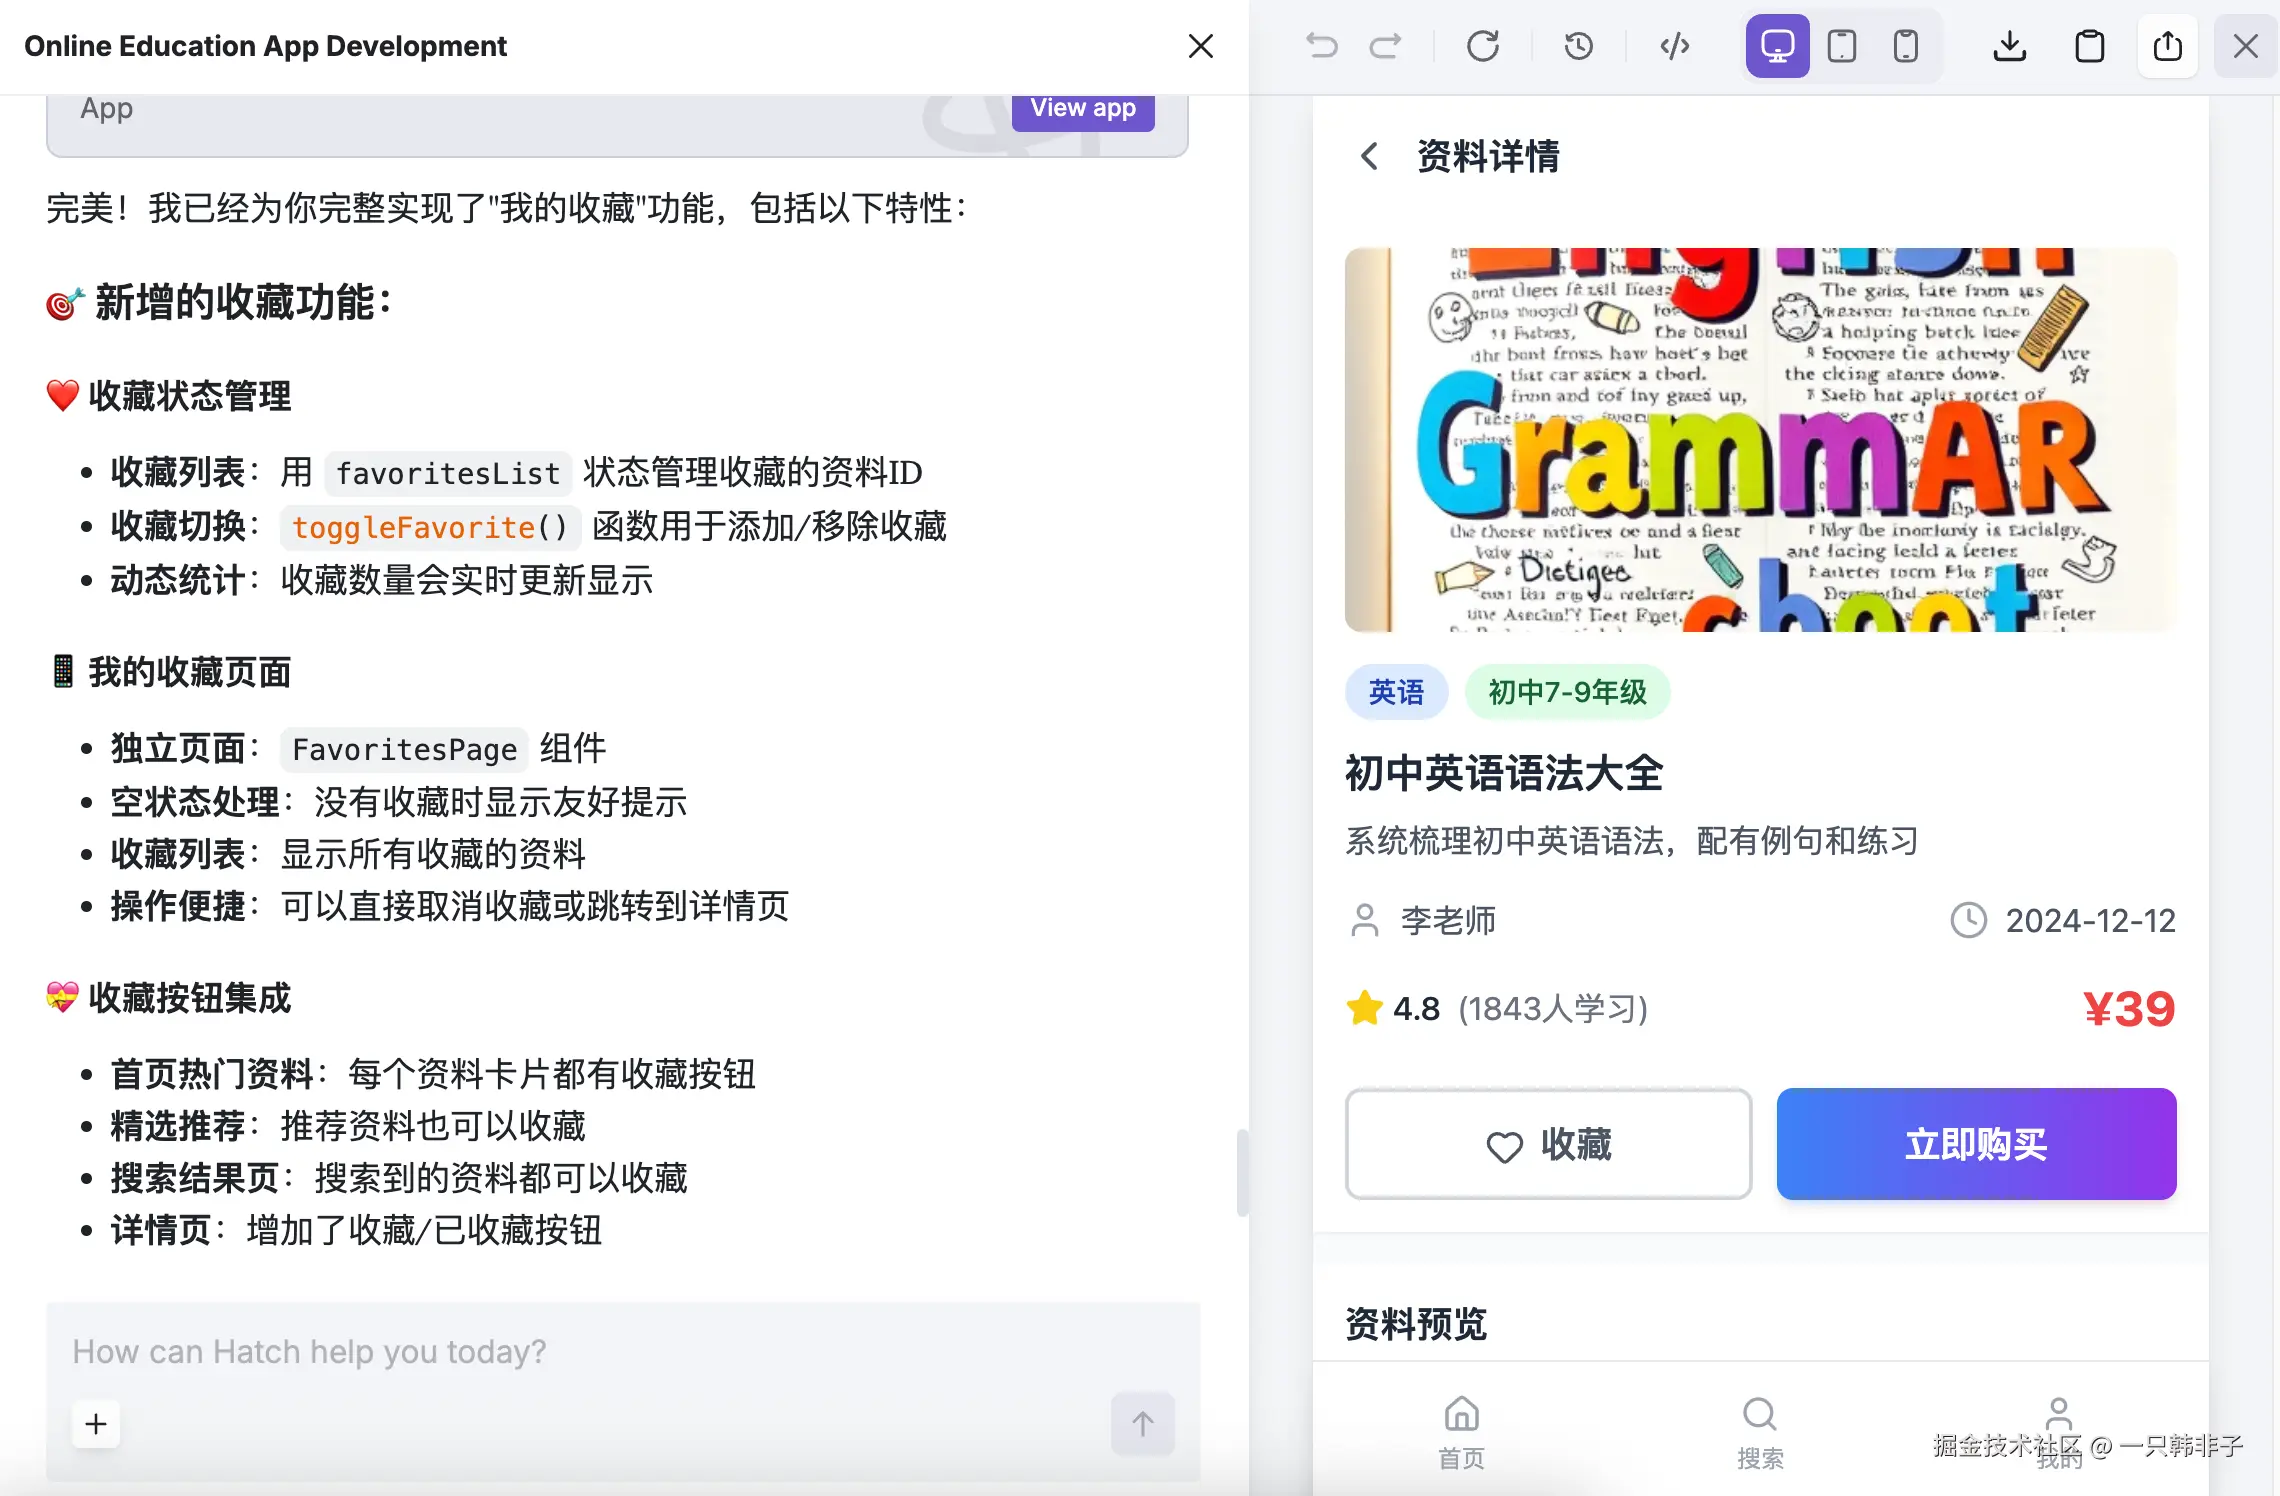Click the plus attachment button
This screenshot has height=1496, width=2280.
pos(96,1424)
